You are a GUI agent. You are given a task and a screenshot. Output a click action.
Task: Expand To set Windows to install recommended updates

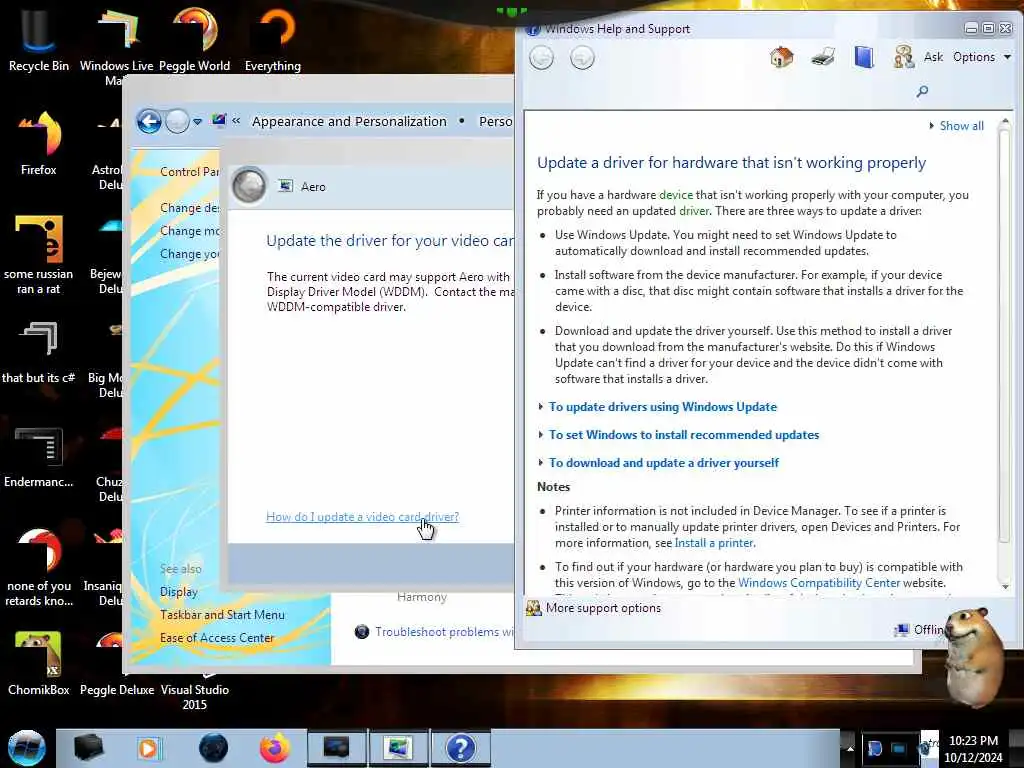(x=683, y=435)
